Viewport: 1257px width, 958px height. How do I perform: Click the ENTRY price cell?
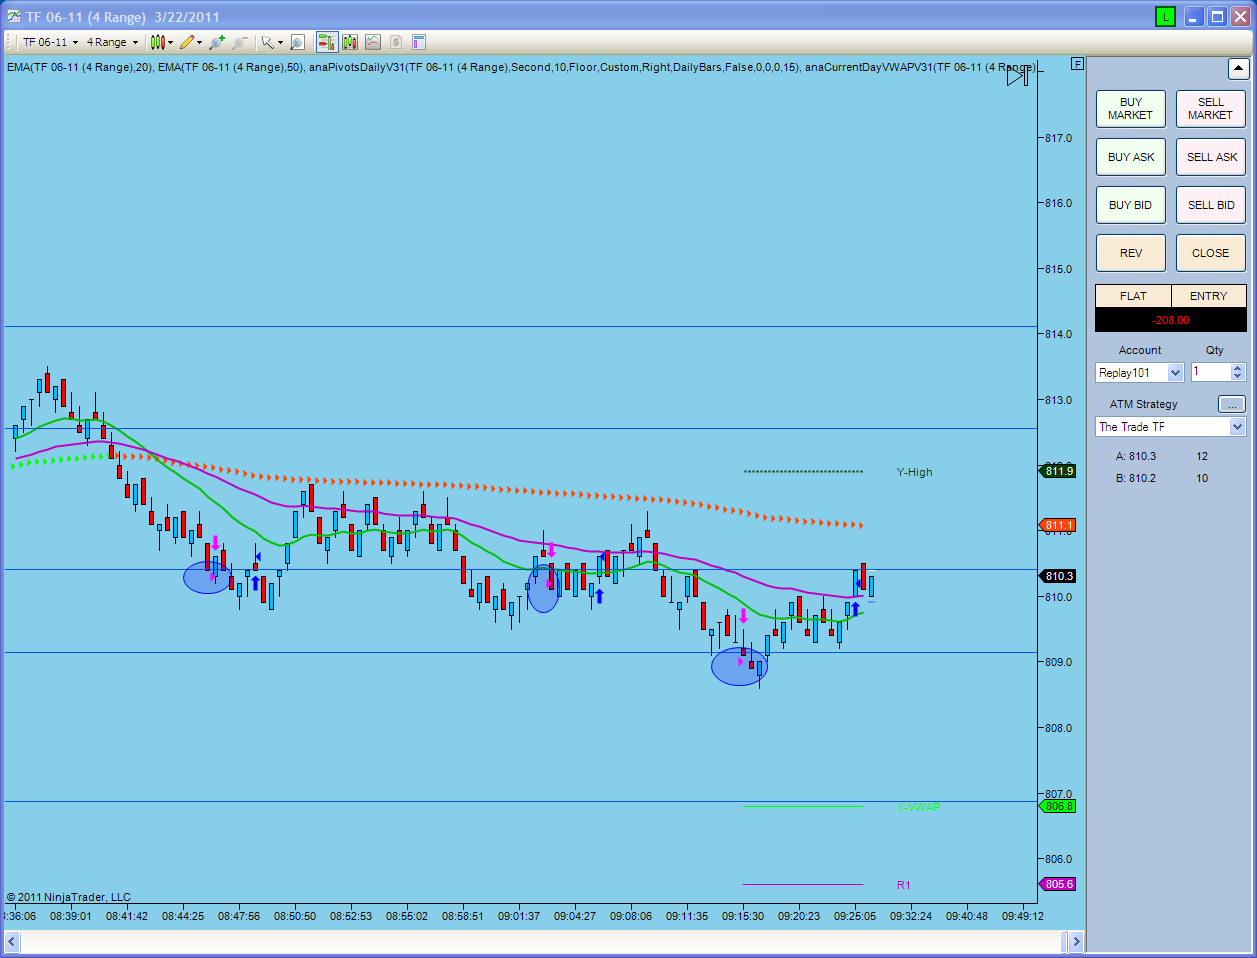[1208, 296]
